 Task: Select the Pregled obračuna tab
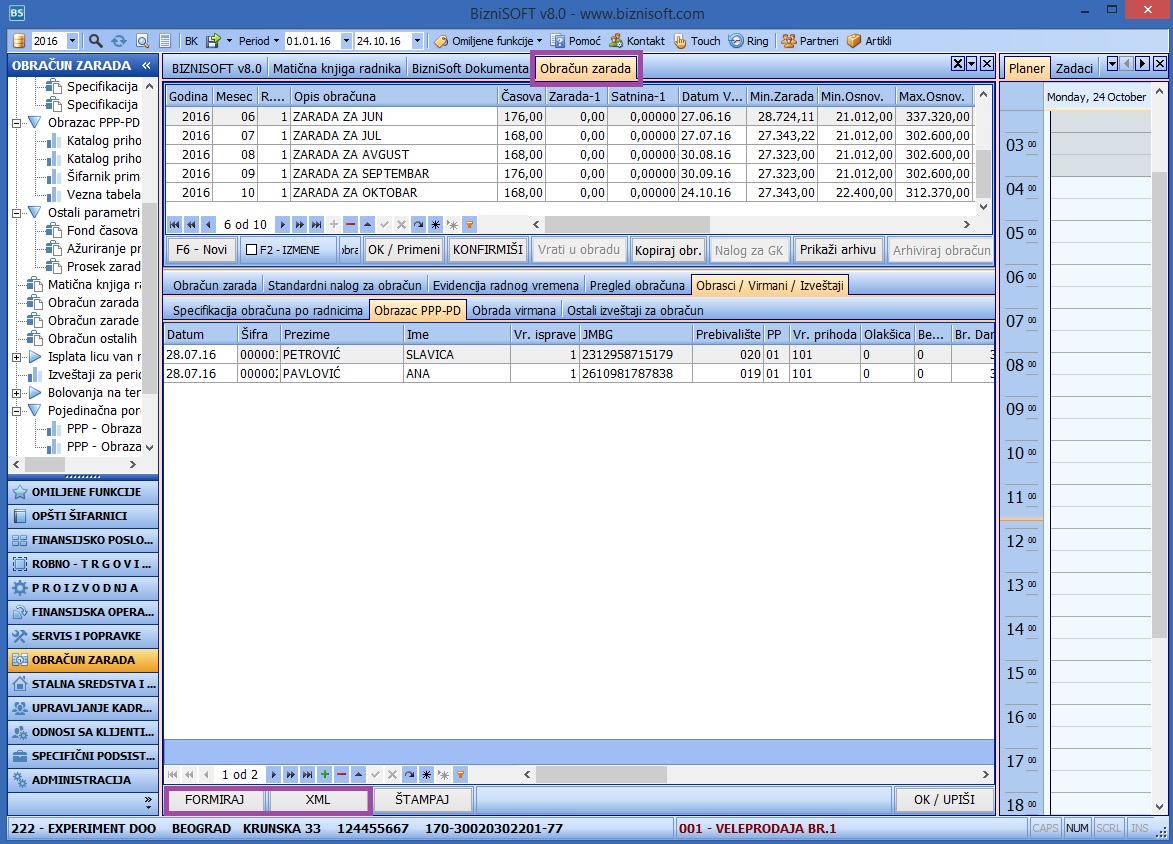click(x=637, y=285)
